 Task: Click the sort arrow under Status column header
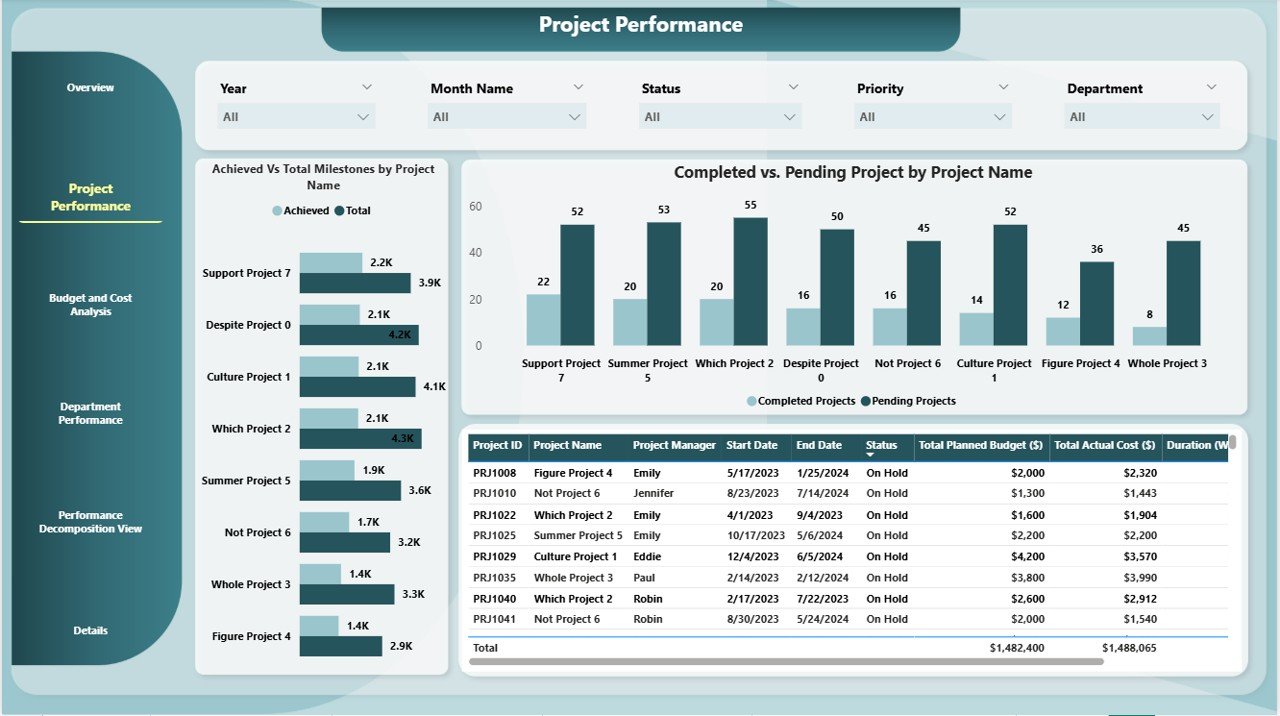(x=870, y=455)
